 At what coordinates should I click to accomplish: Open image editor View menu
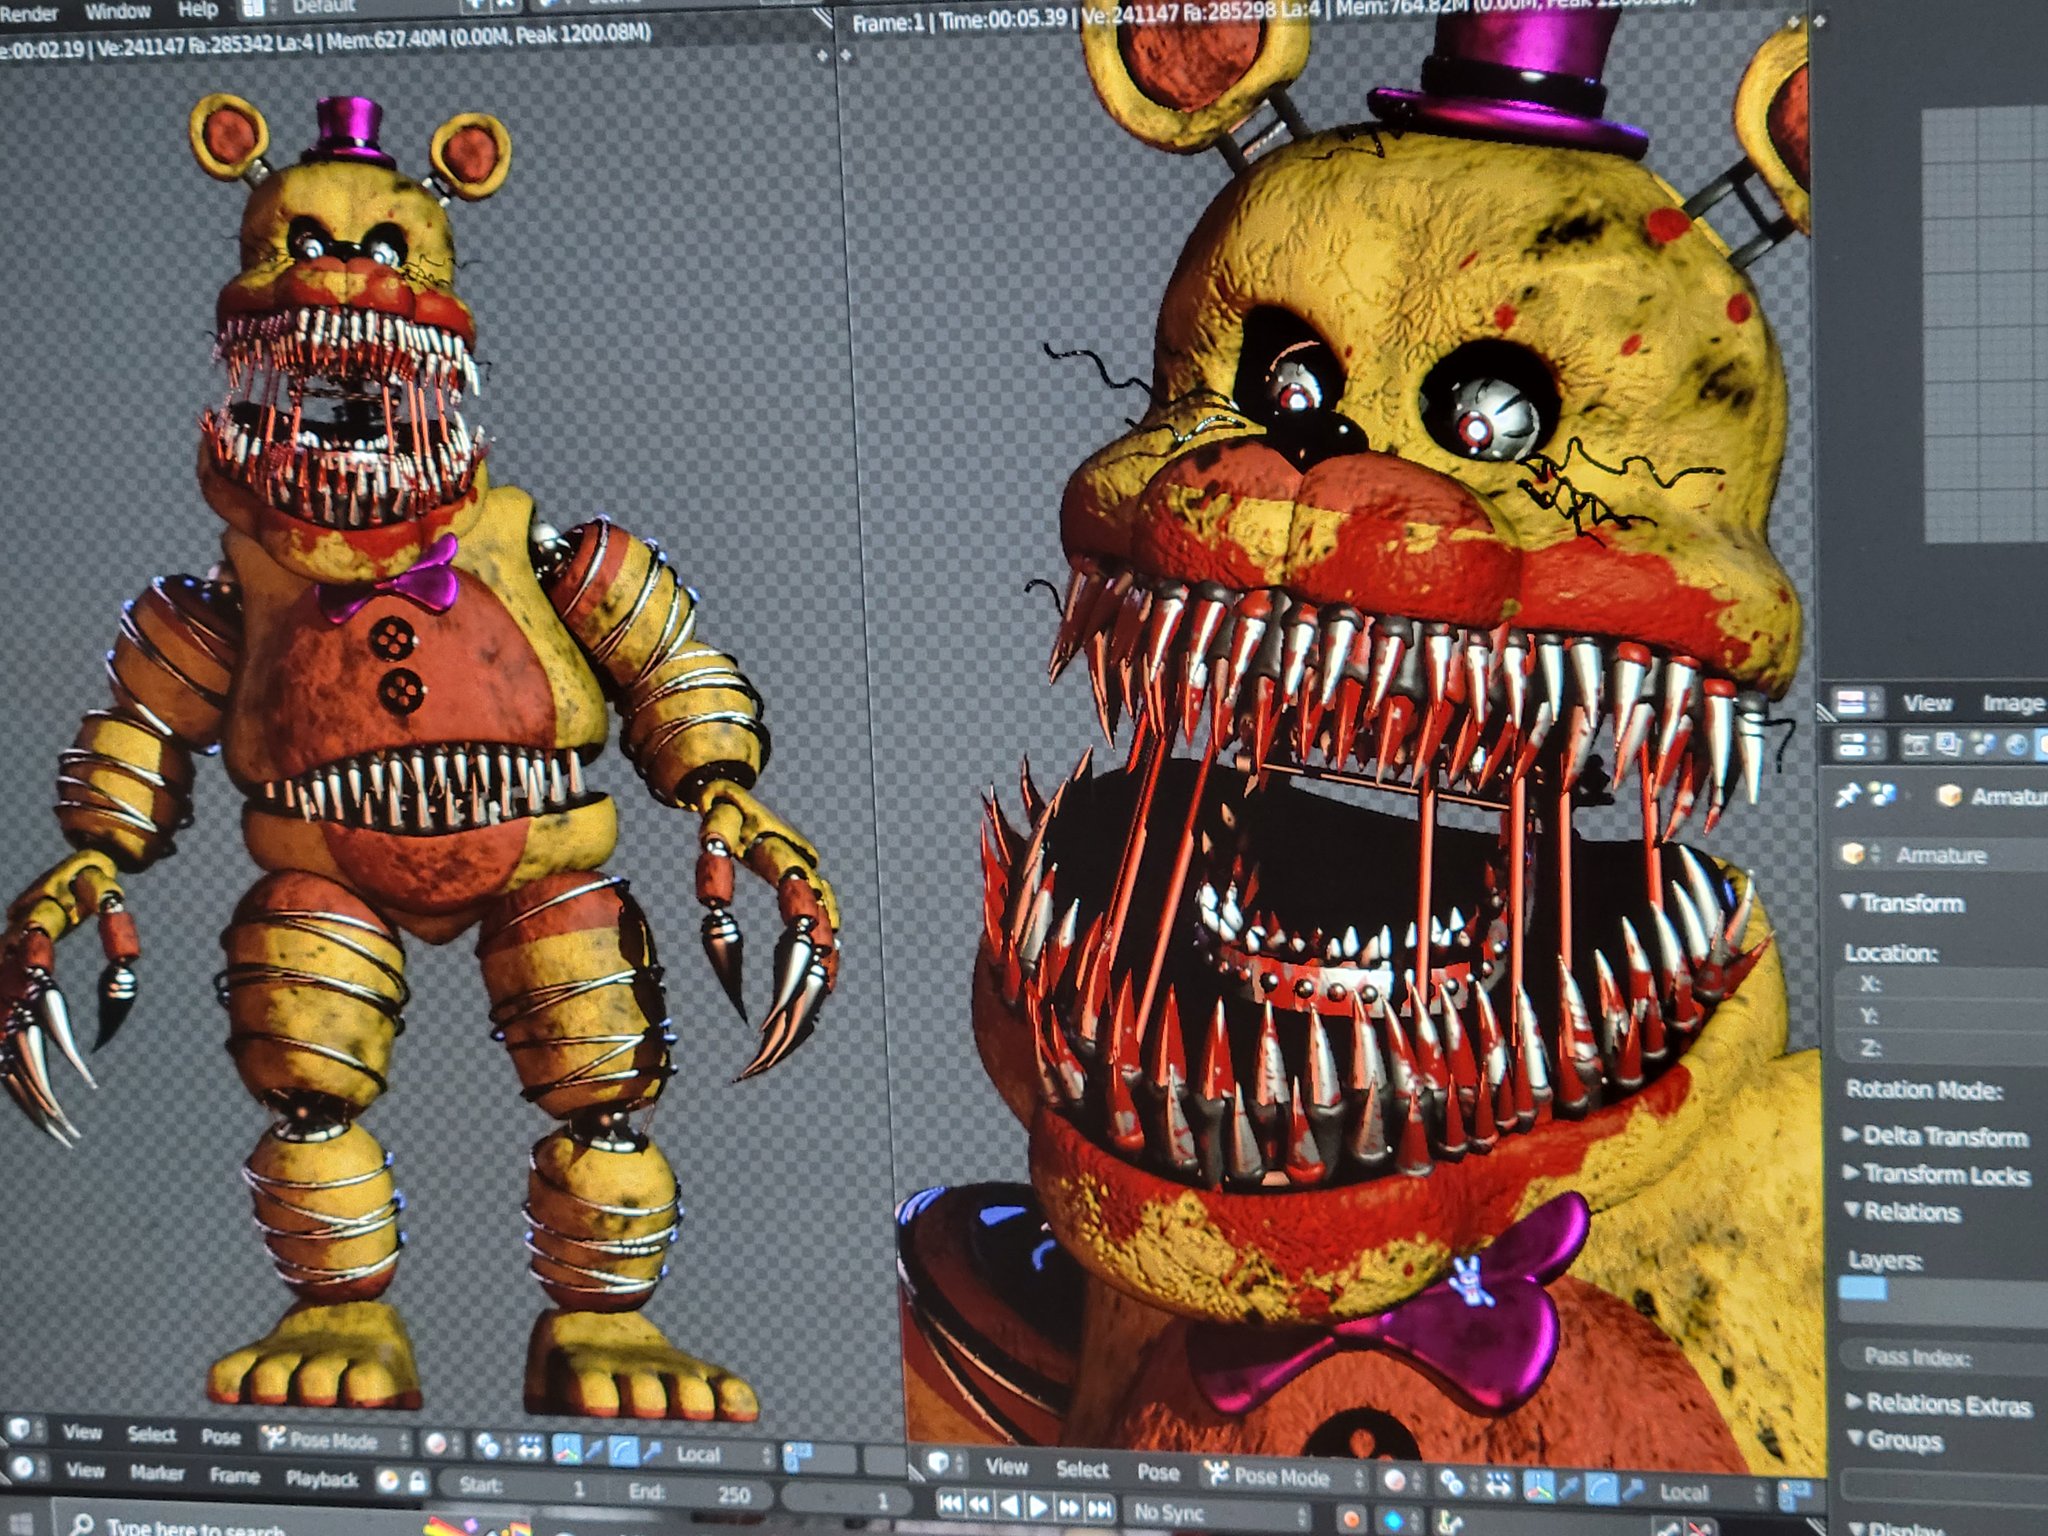point(1928,703)
